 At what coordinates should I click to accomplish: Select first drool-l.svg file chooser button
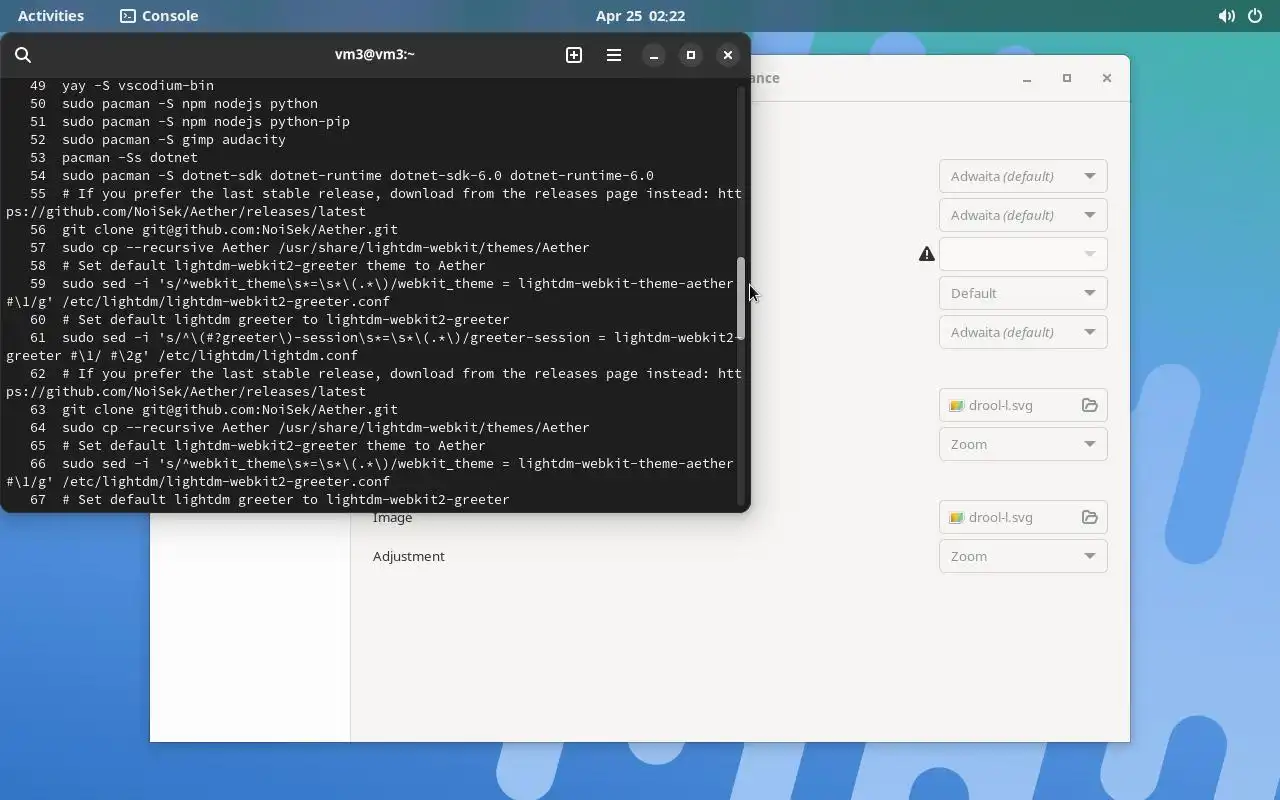[x=1023, y=405]
